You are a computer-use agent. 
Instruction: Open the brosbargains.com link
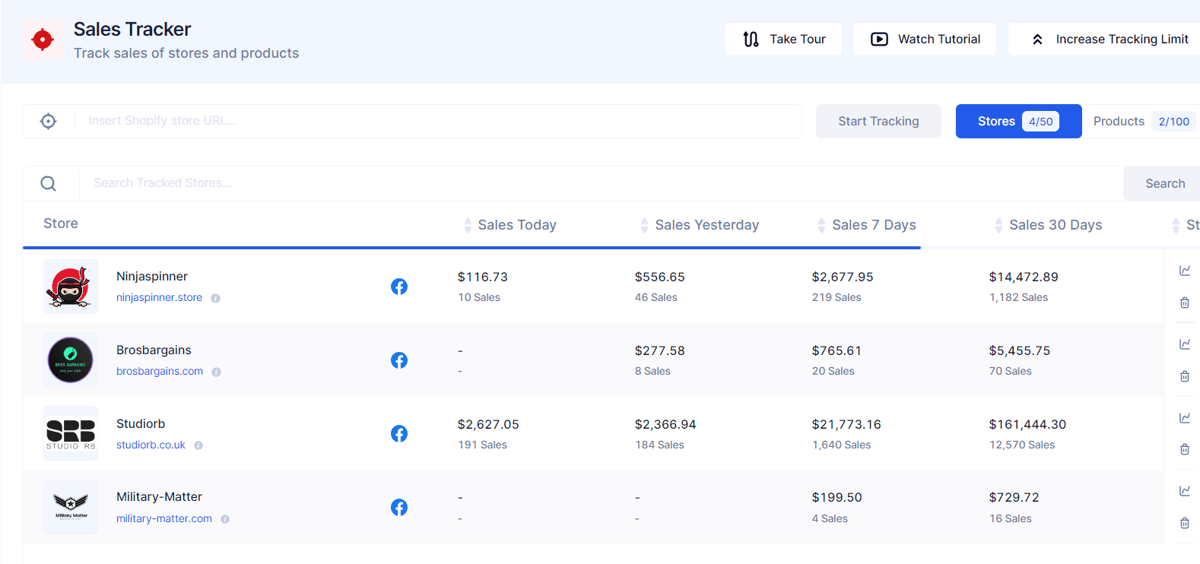160,371
